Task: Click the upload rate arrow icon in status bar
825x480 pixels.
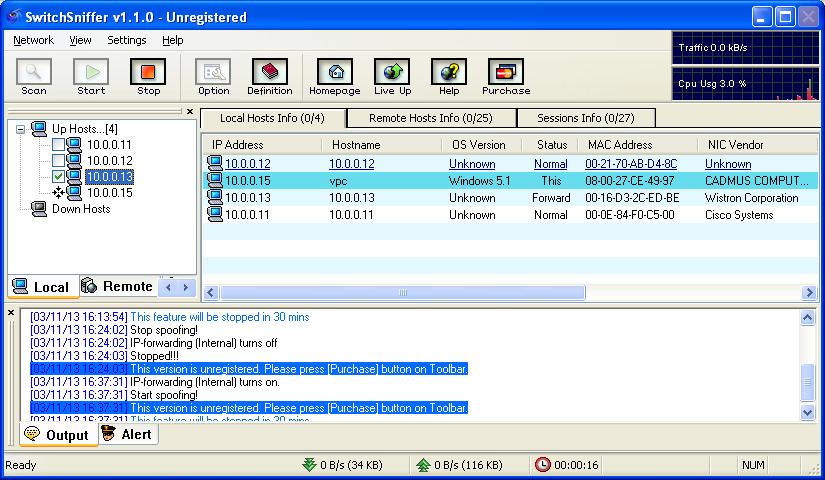Action: tap(423, 465)
